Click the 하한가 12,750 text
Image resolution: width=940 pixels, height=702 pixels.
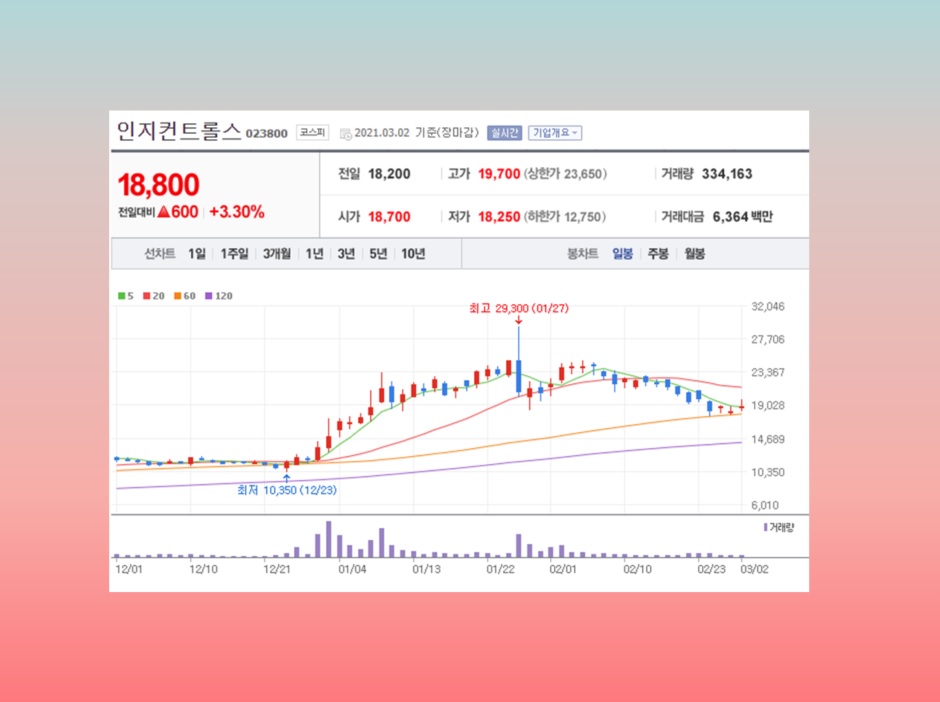565,216
